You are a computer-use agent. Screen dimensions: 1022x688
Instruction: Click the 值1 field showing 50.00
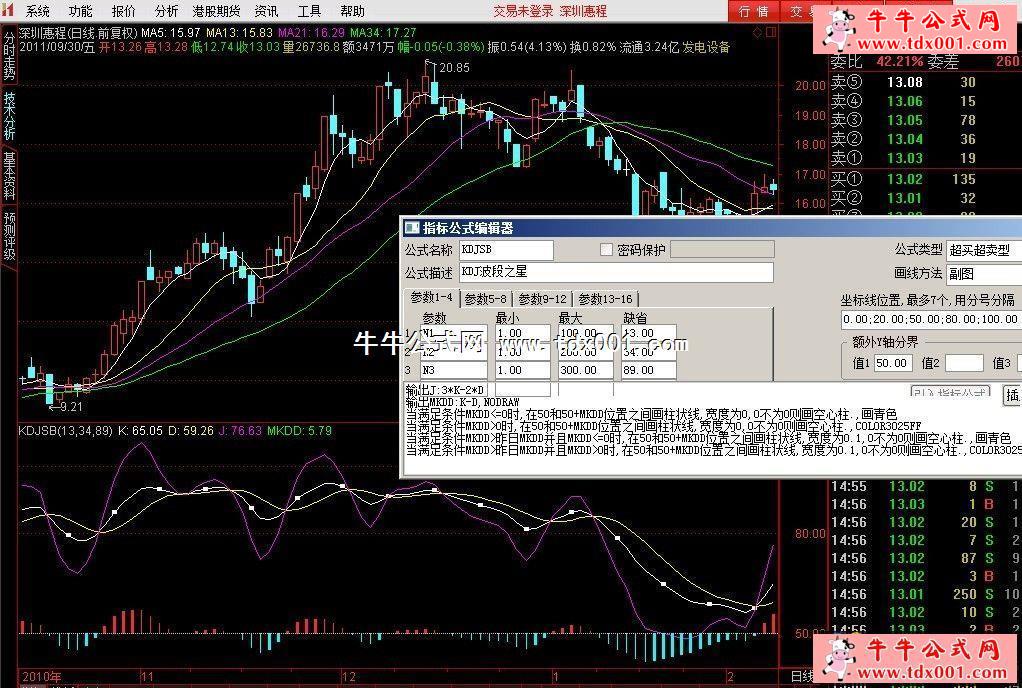coord(892,363)
